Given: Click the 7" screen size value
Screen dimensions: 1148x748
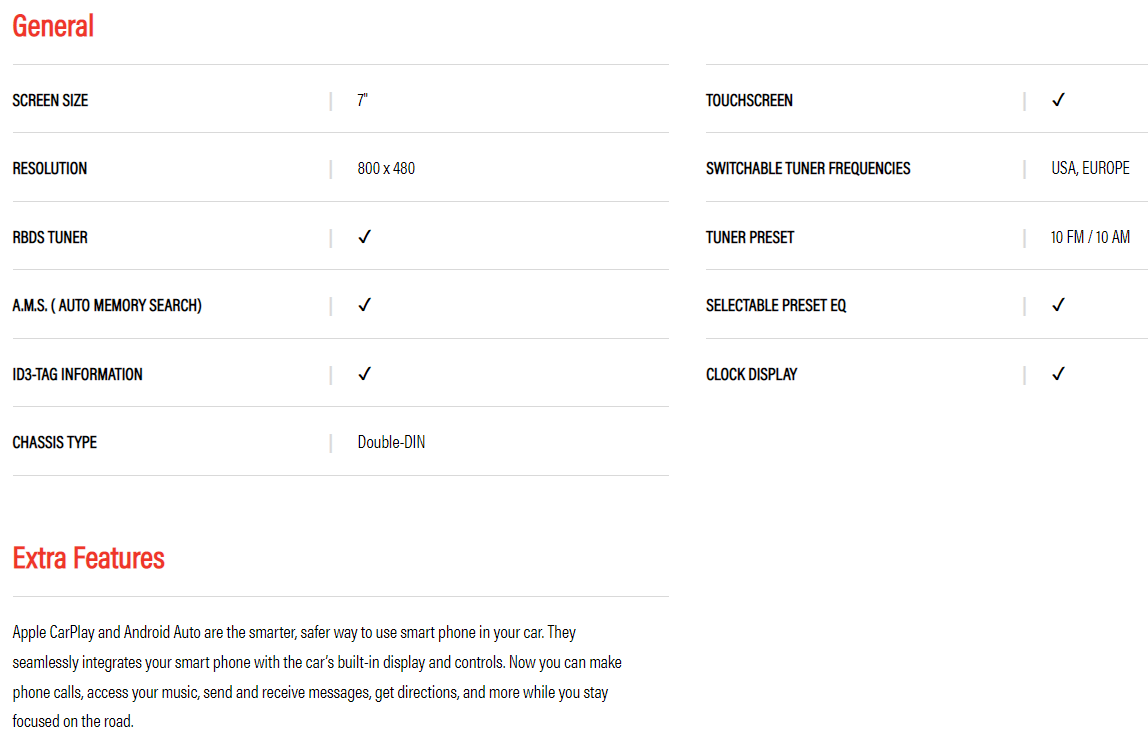Looking at the screenshot, I should pyautogui.click(x=363, y=100).
